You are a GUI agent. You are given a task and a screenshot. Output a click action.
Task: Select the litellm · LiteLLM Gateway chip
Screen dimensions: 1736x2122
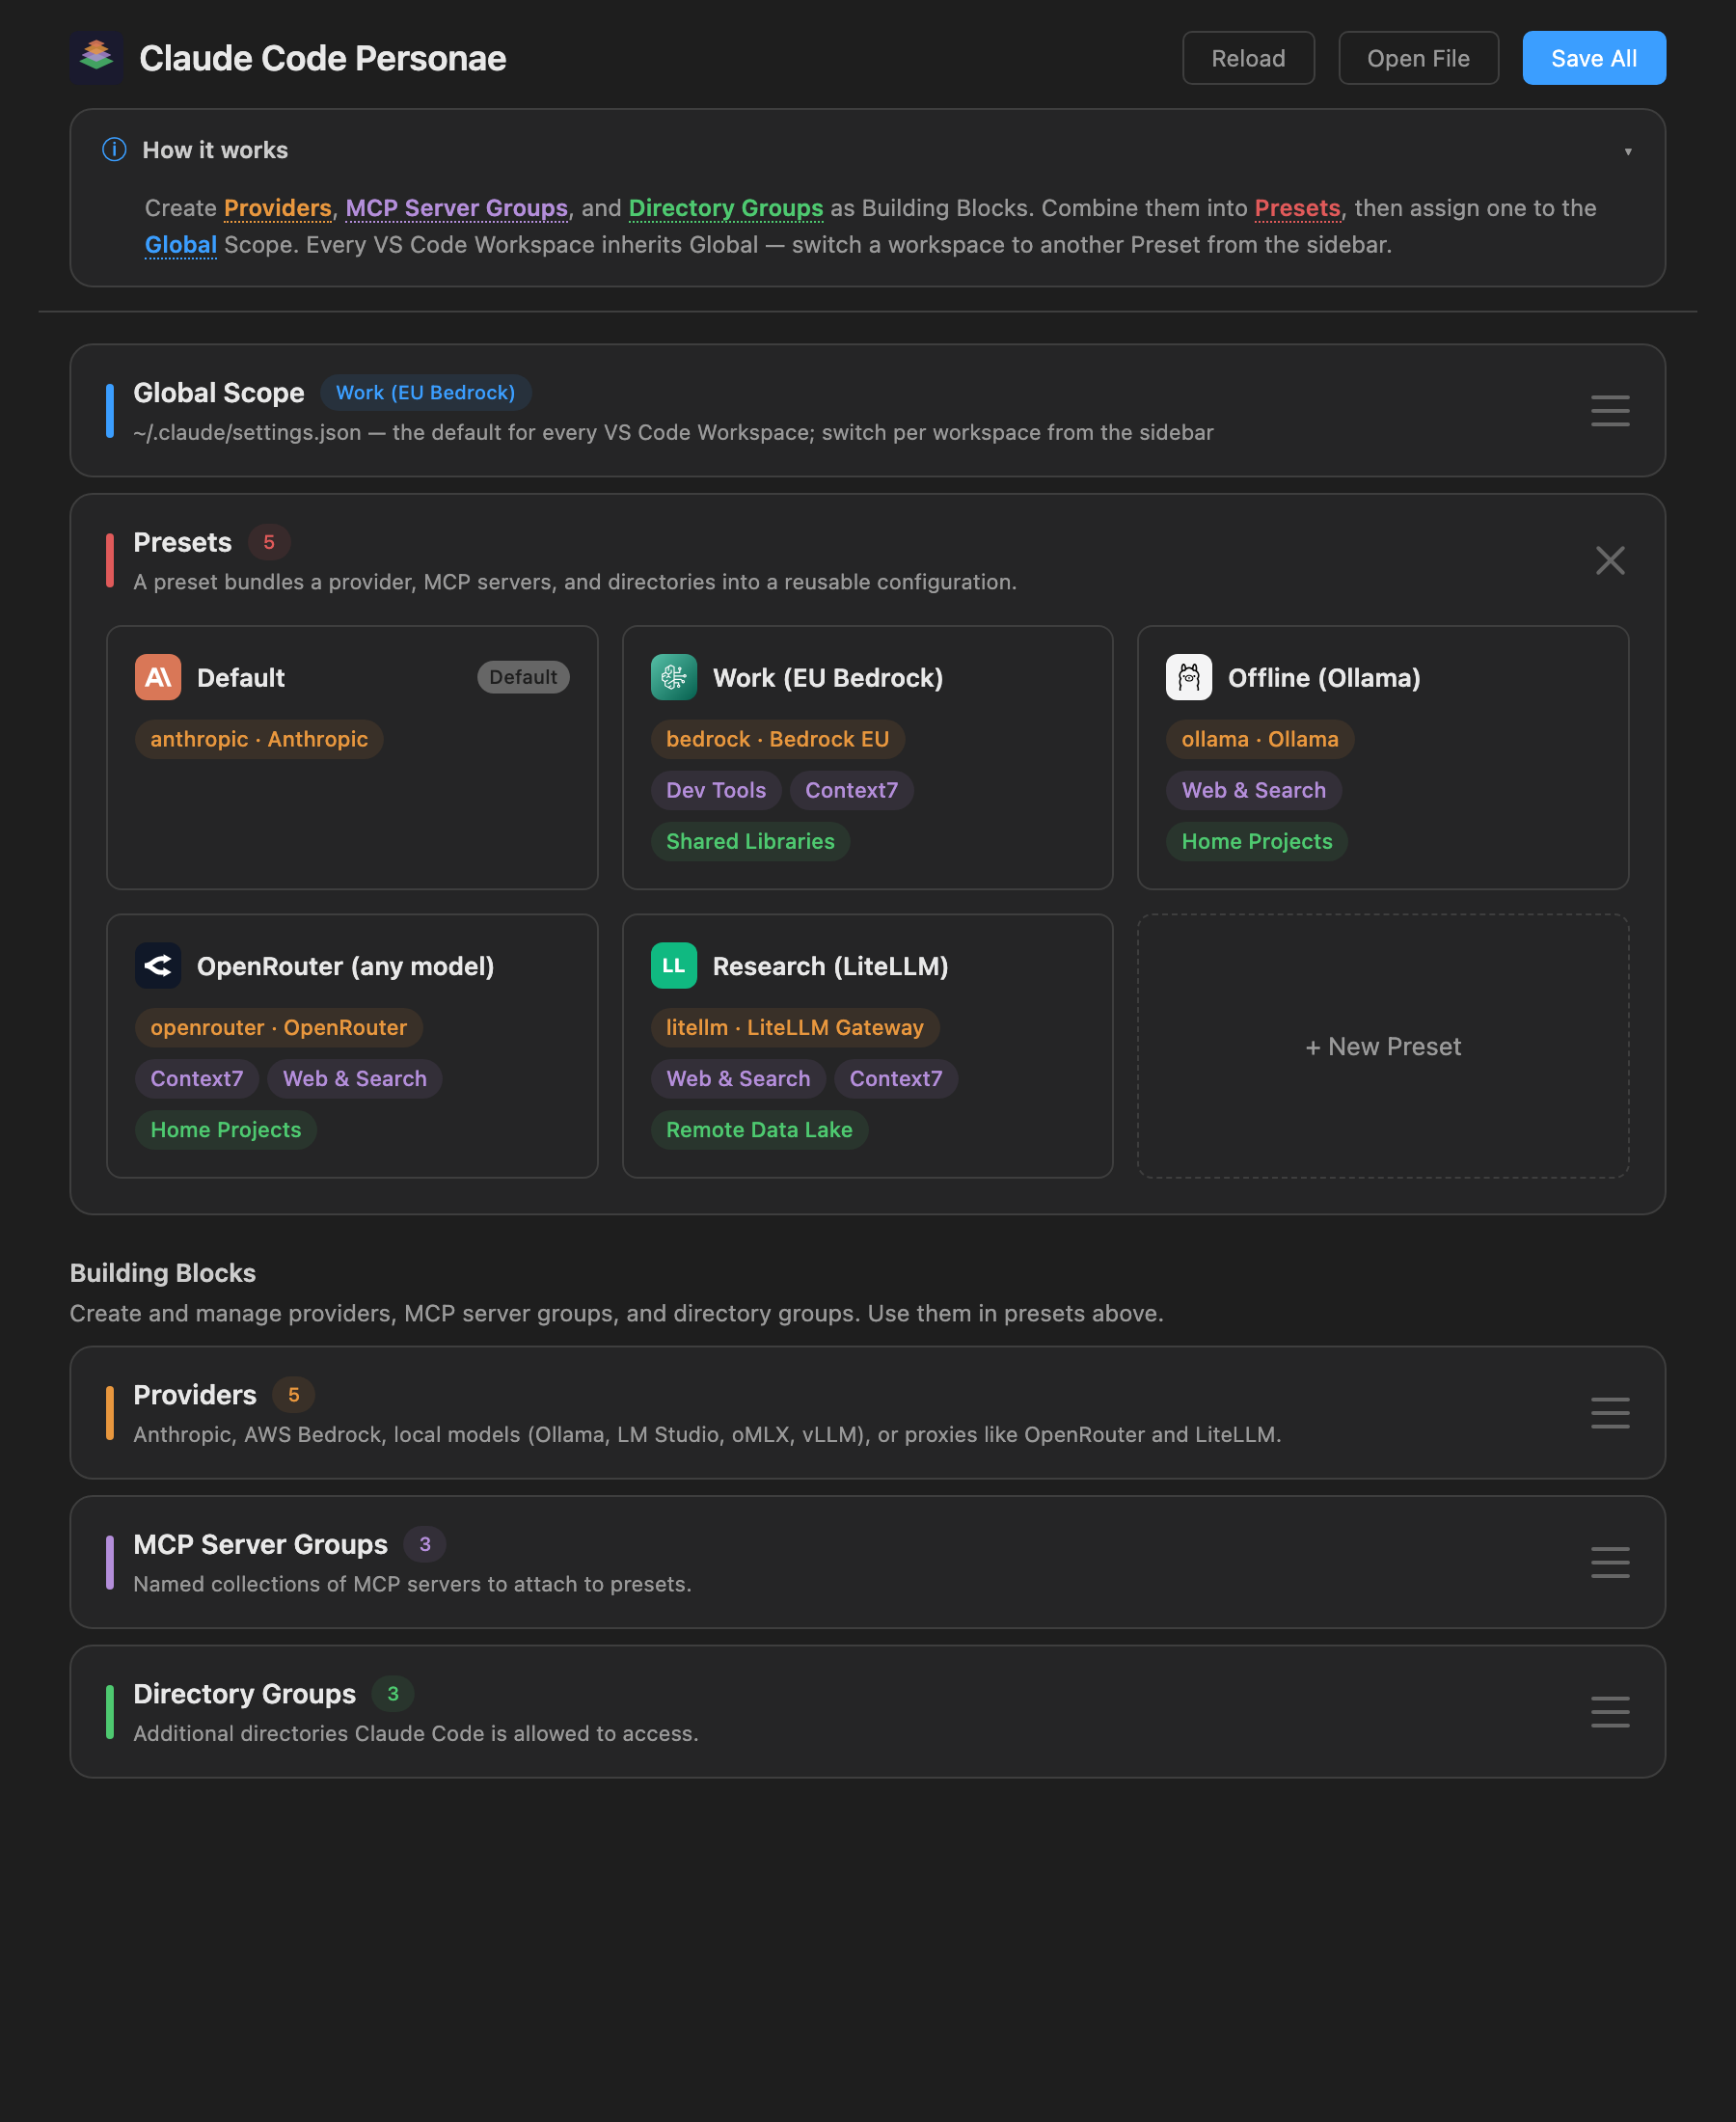point(794,1027)
